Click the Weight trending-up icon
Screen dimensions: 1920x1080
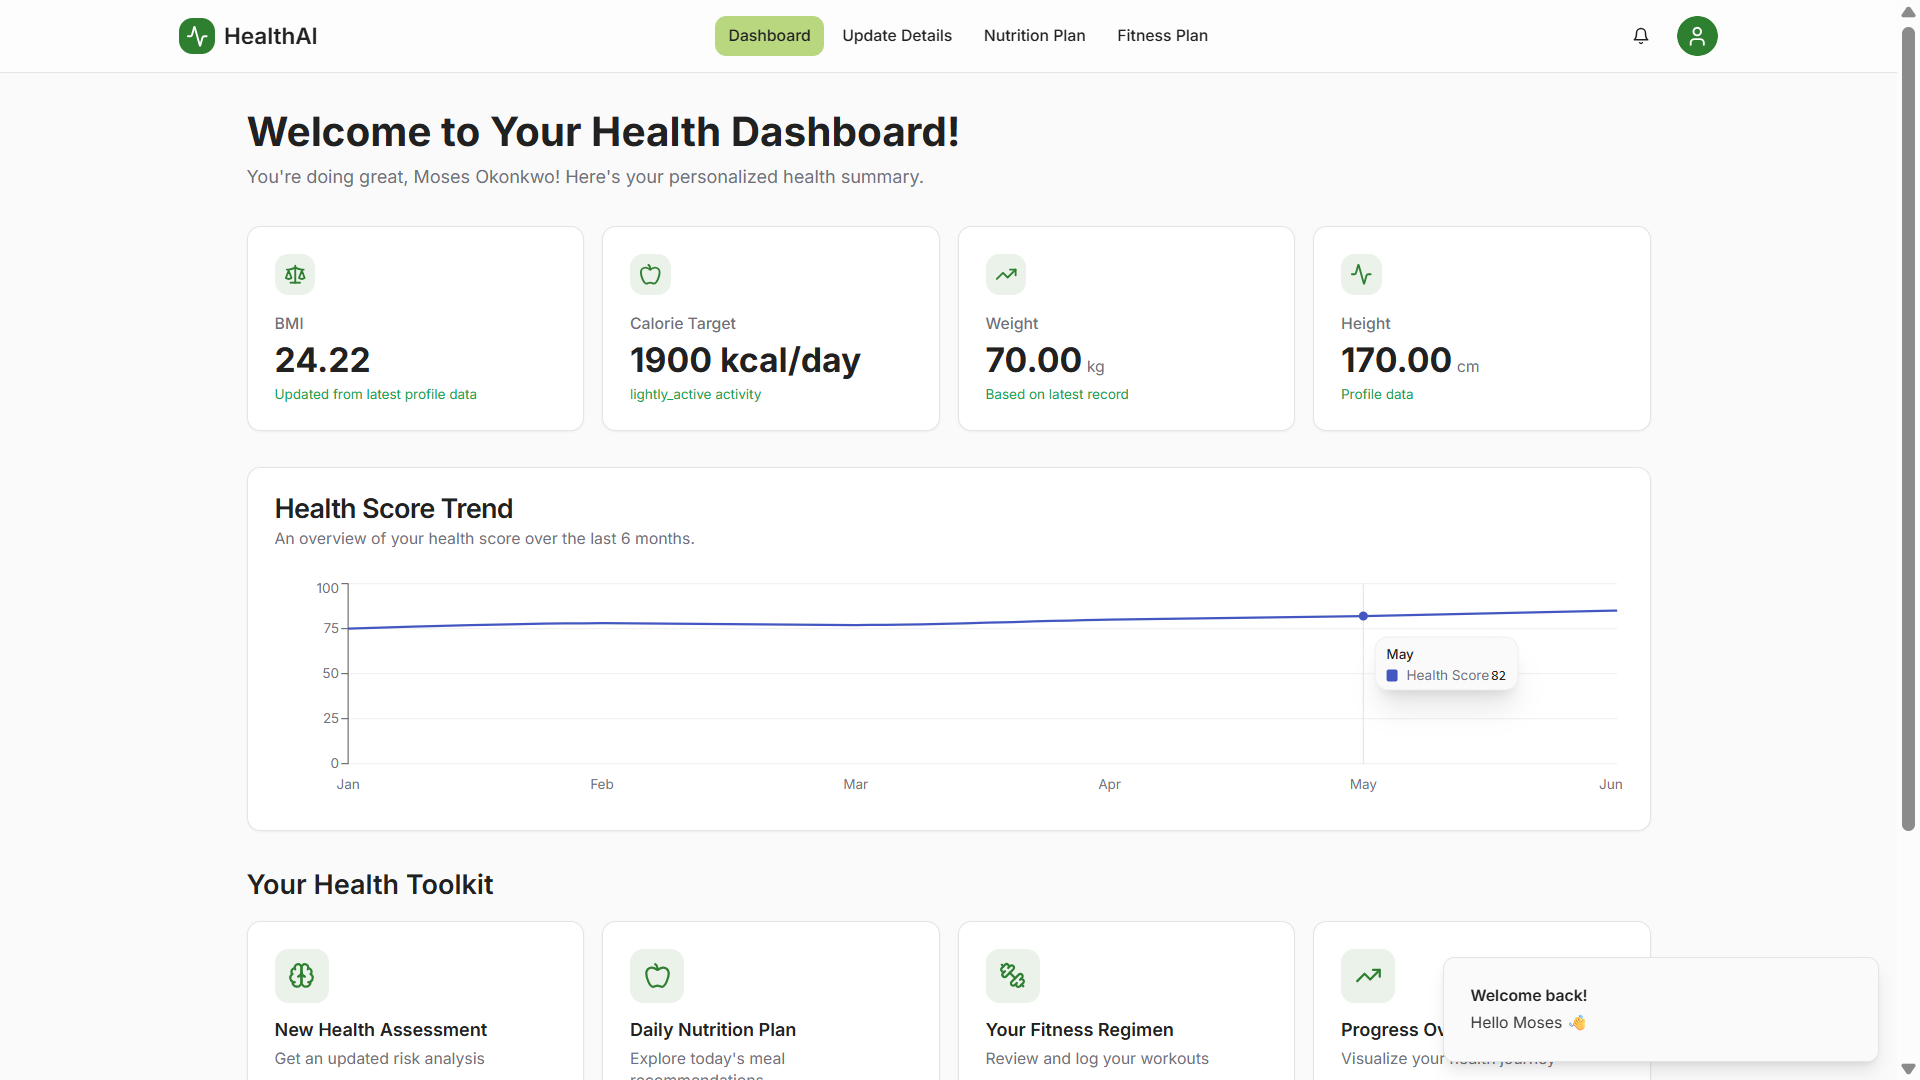pos(1006,274)
